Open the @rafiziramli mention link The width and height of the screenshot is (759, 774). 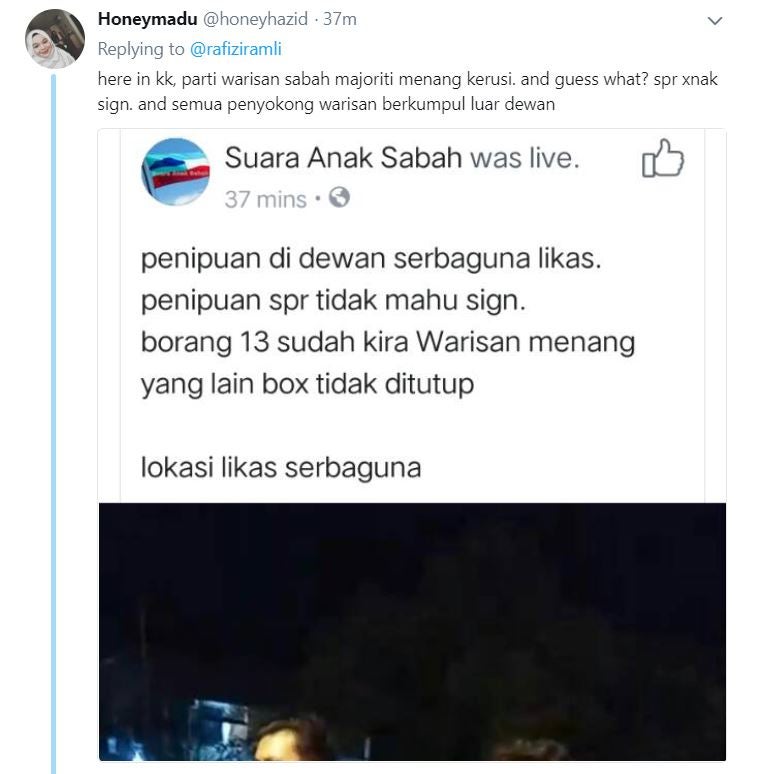(235, 49)
